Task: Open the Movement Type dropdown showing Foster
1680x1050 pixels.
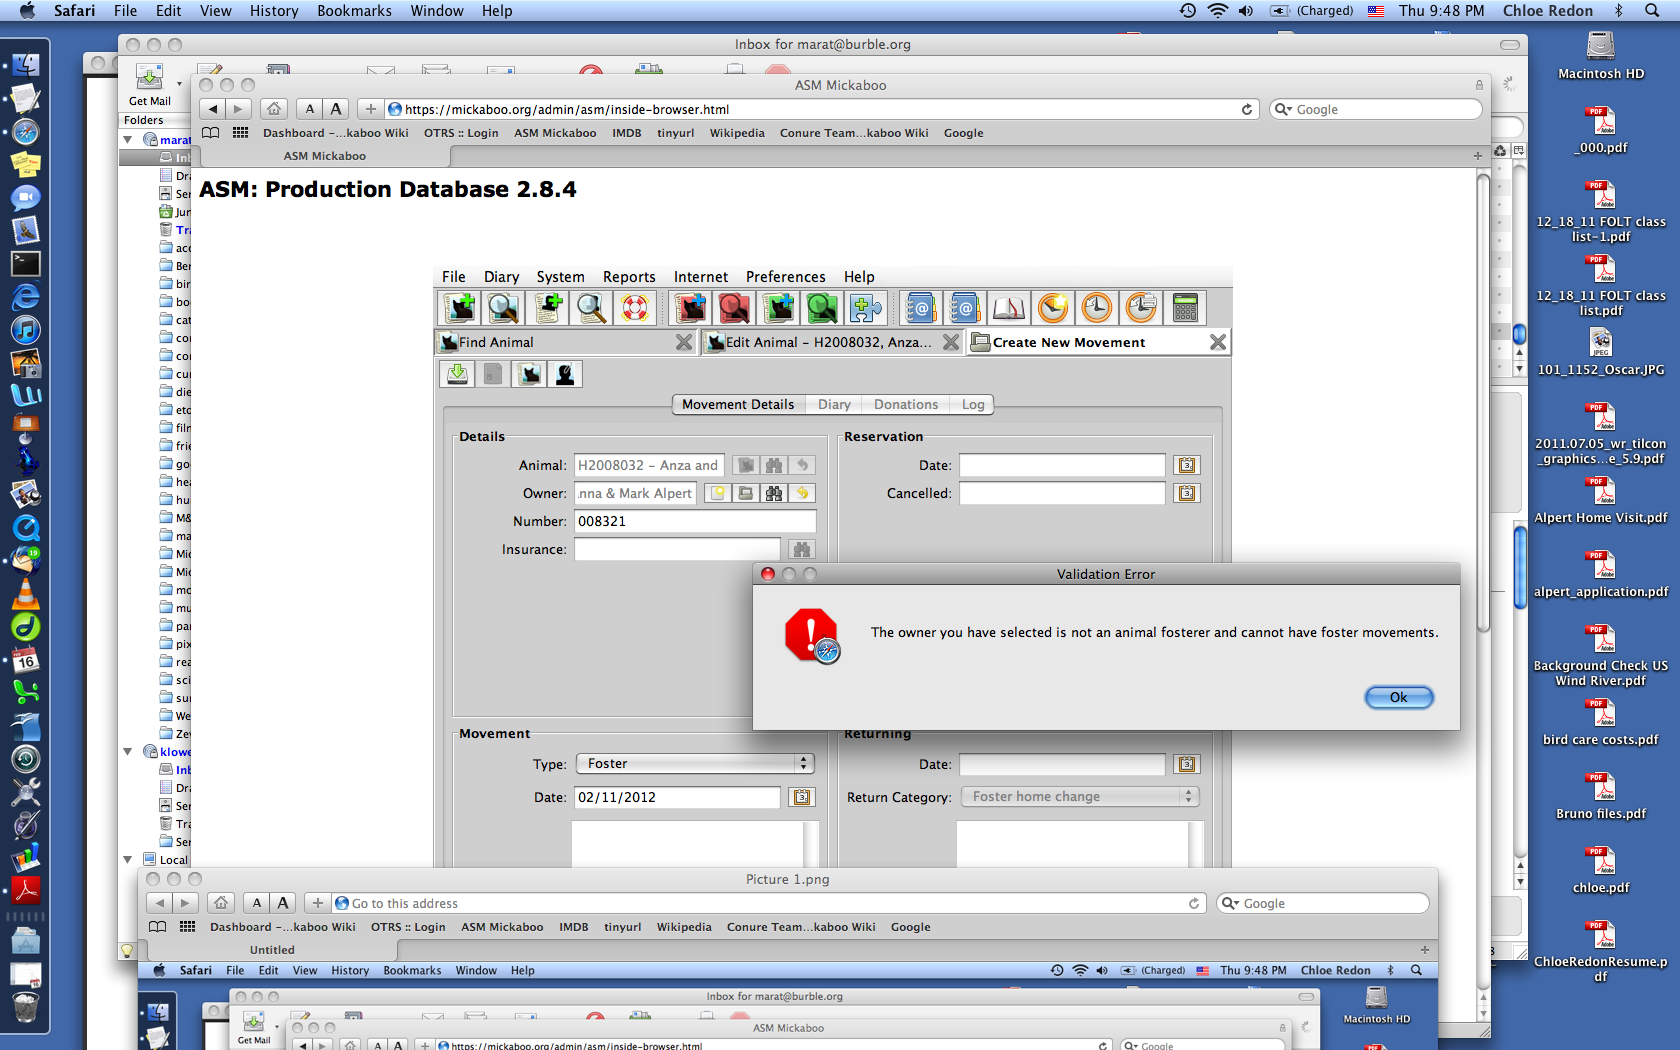Action: (695, 764)
